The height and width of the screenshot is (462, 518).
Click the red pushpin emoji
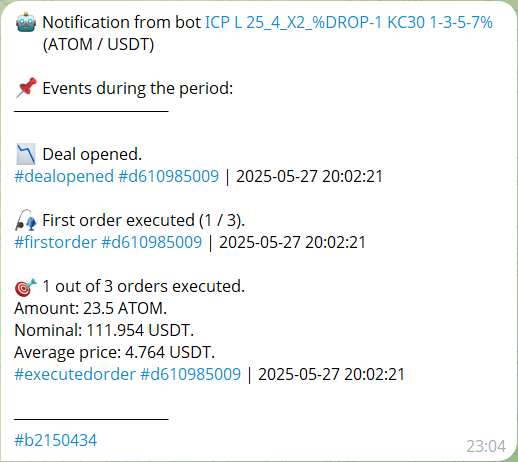click(x=26, y=88)
